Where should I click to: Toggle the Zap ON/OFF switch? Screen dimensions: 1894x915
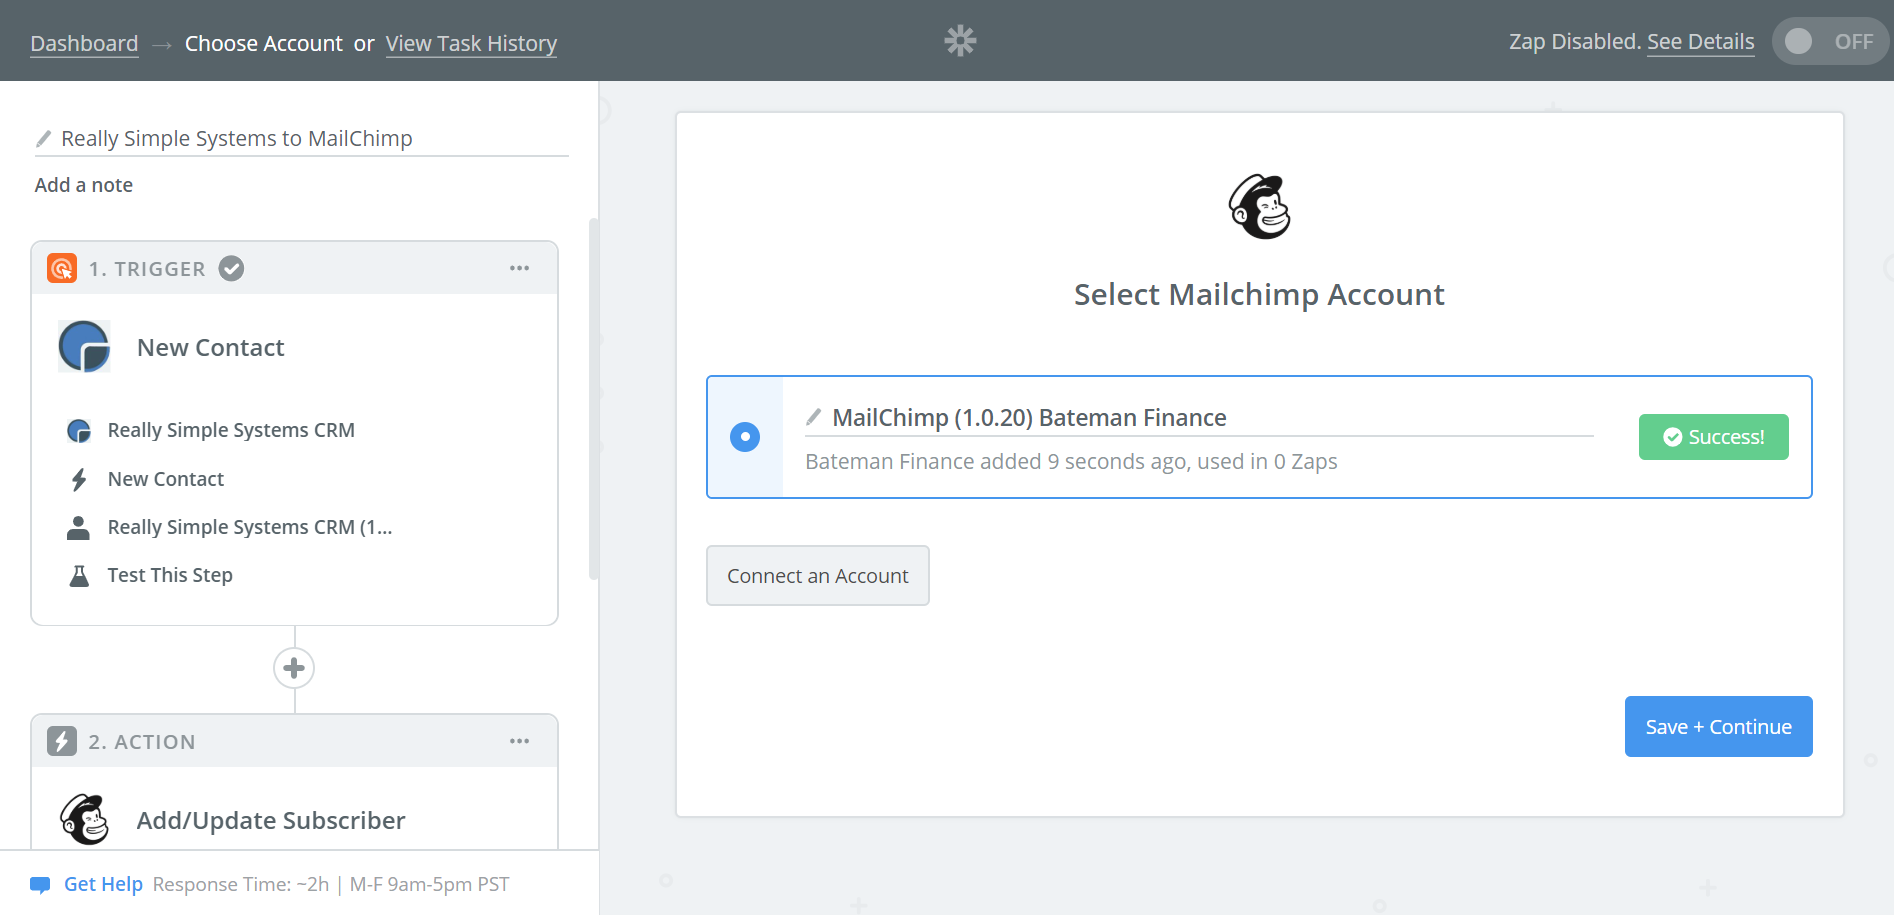tap(1830, 41)
